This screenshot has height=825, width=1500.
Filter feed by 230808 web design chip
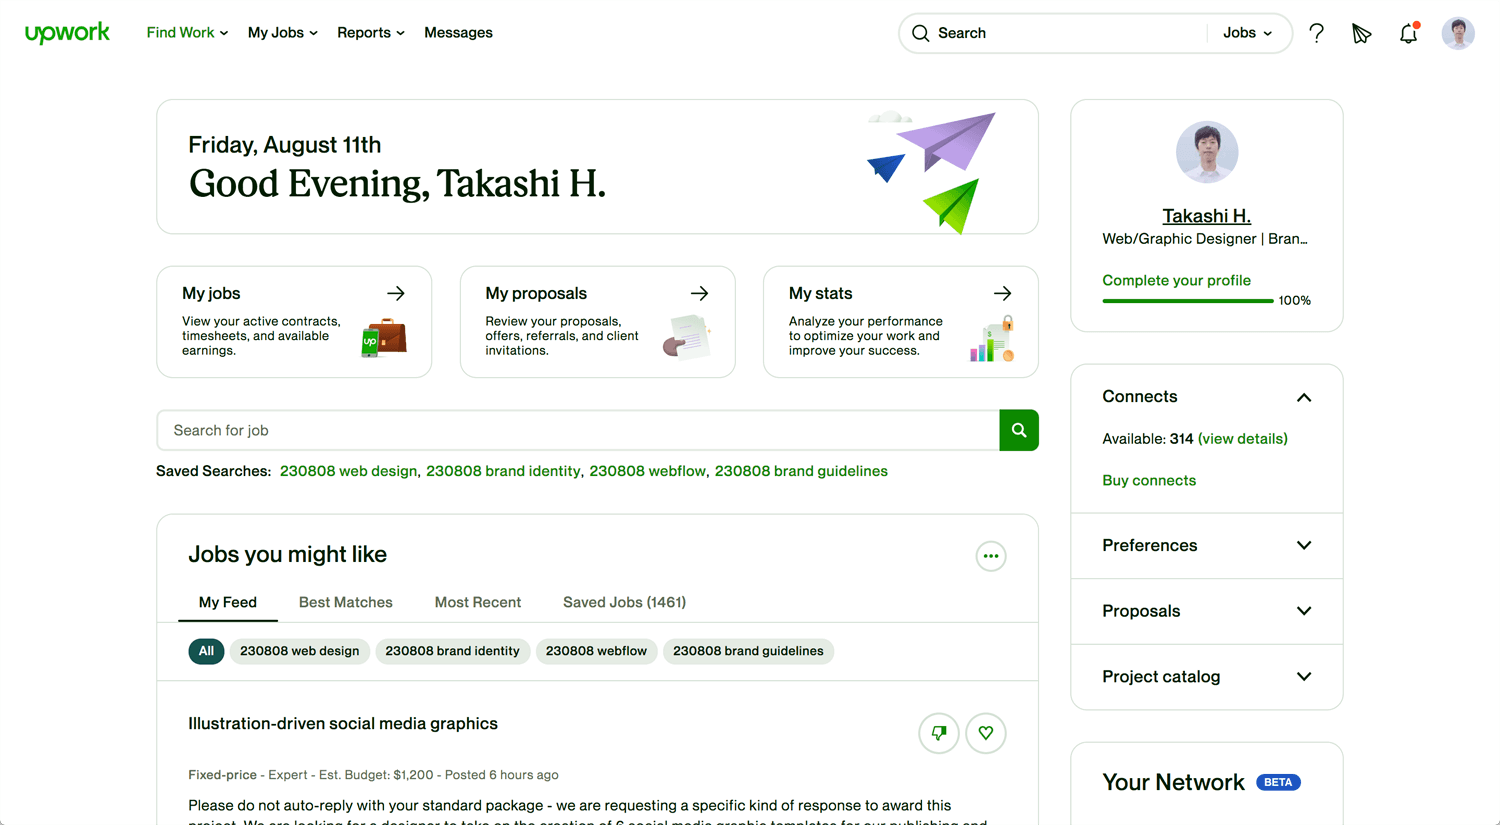tap(299, 651)
